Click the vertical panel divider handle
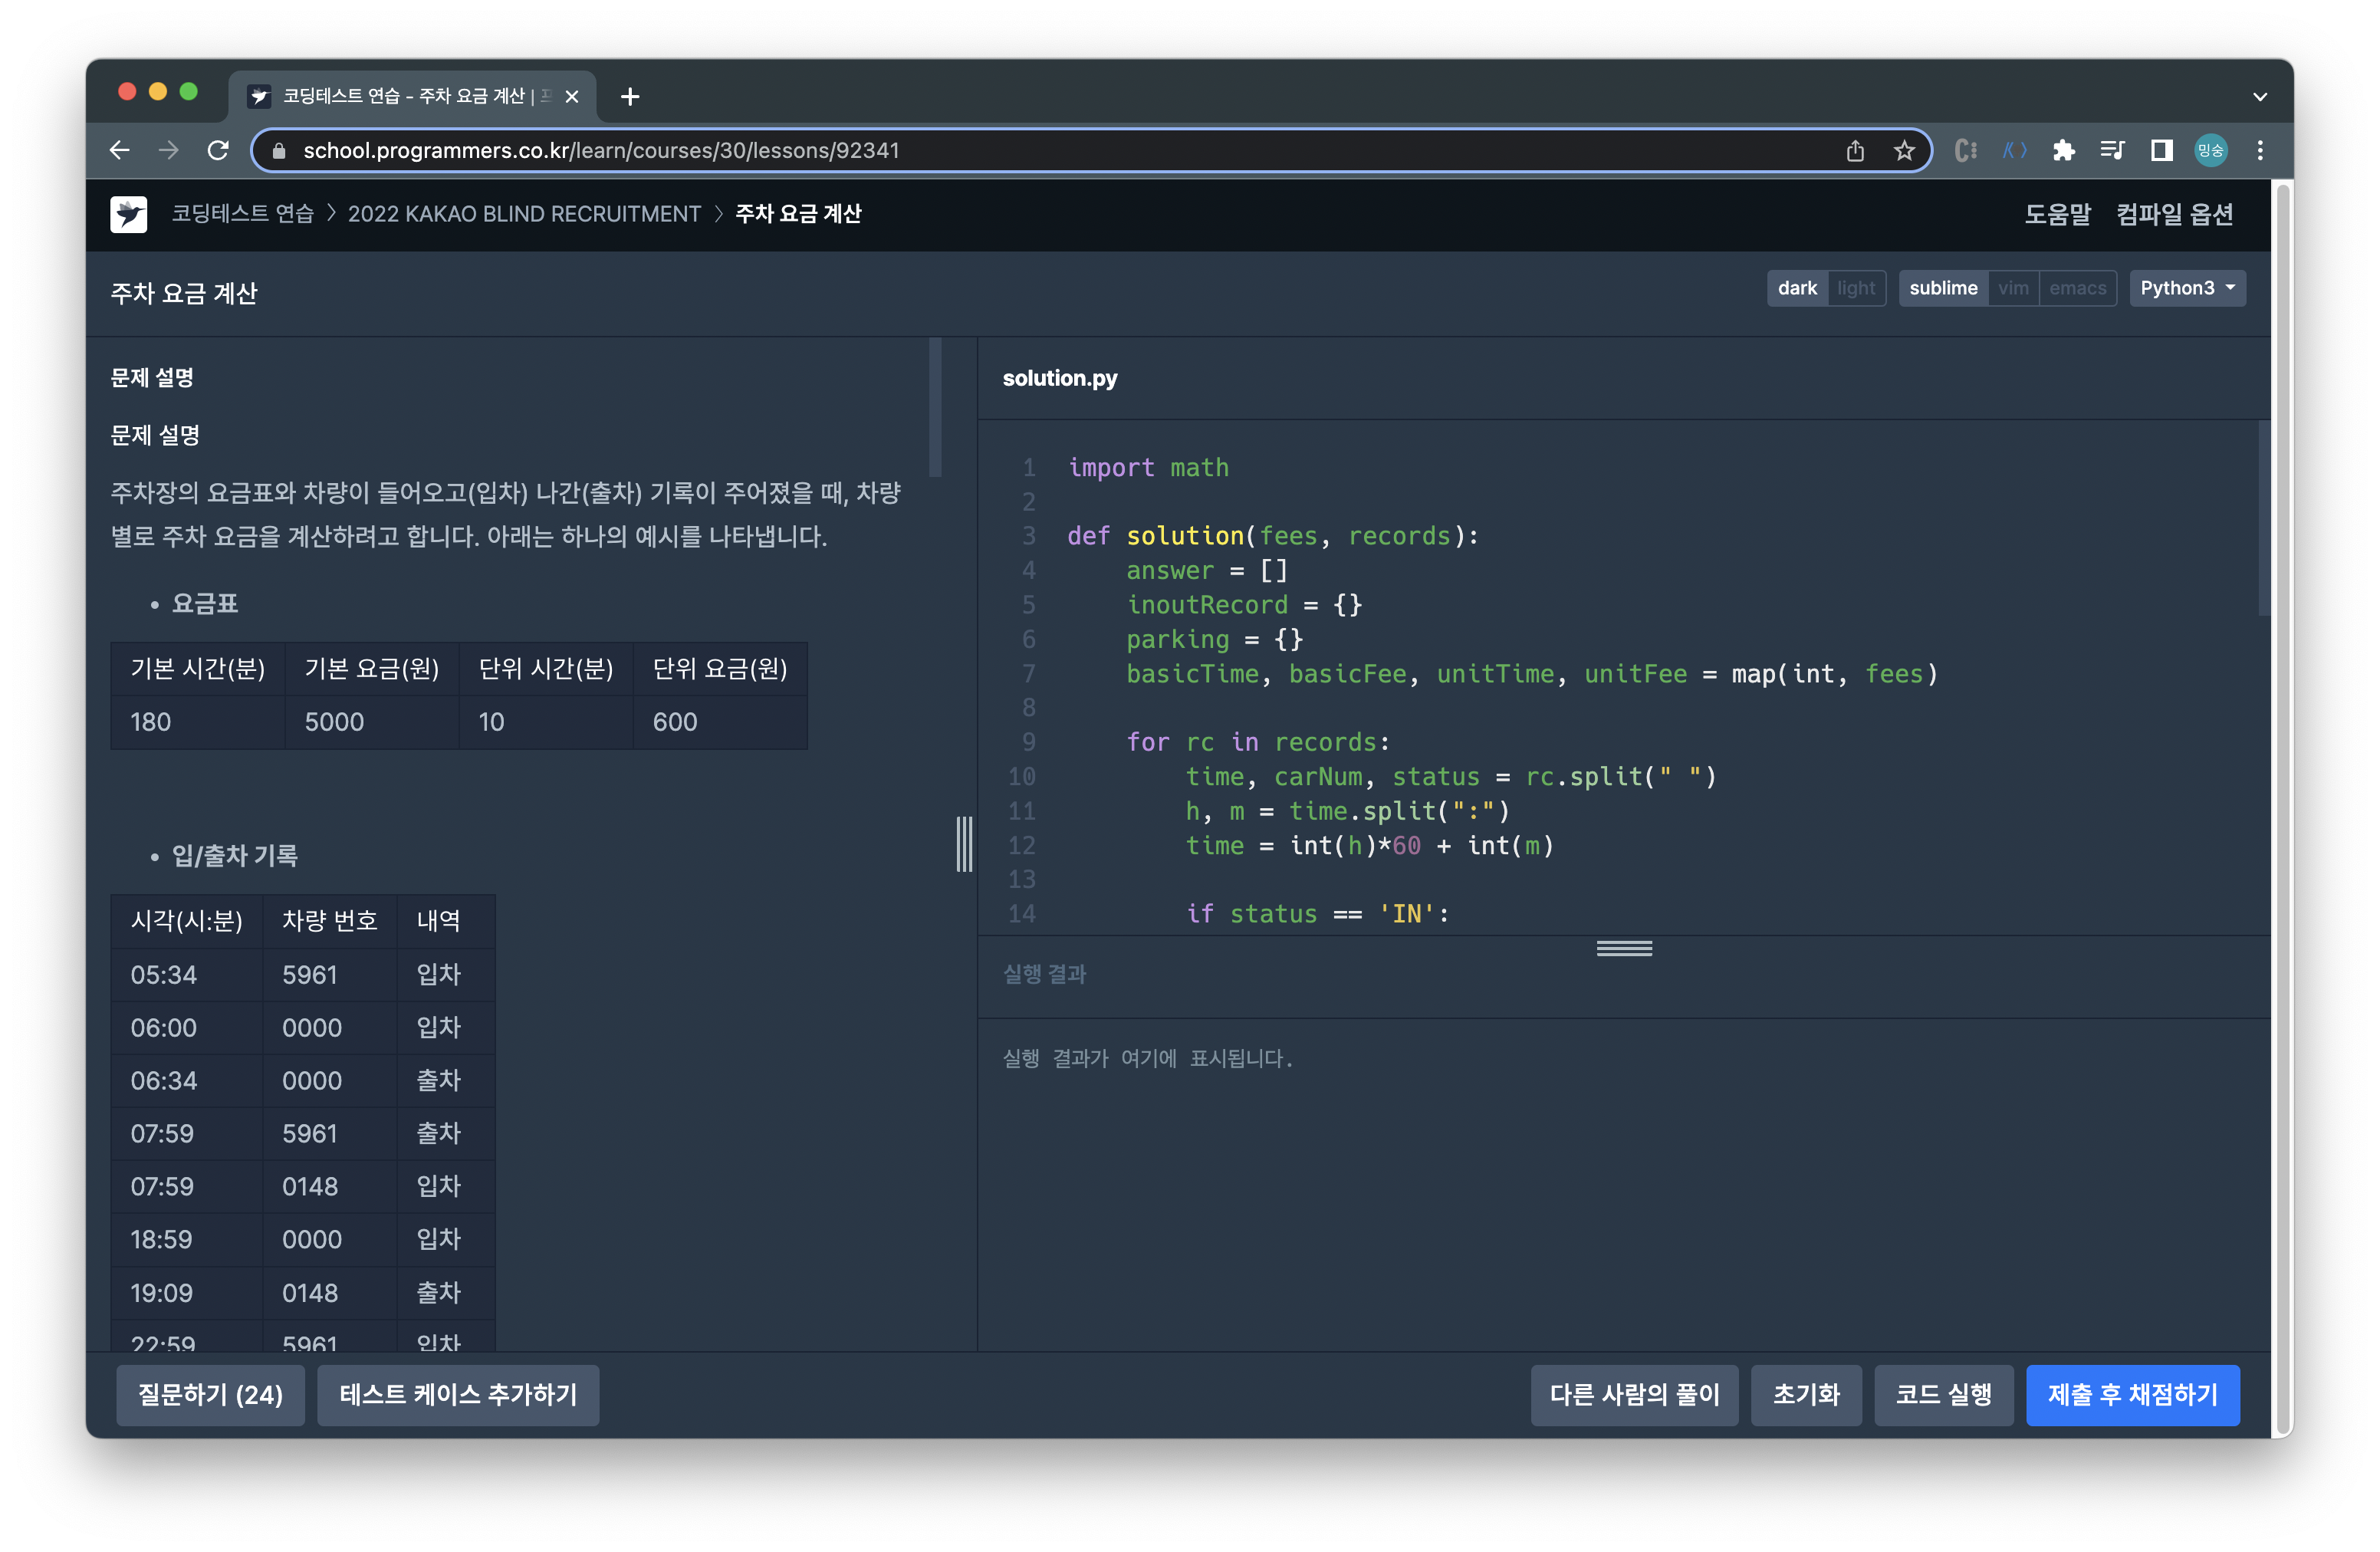 (x=964, y=844)
